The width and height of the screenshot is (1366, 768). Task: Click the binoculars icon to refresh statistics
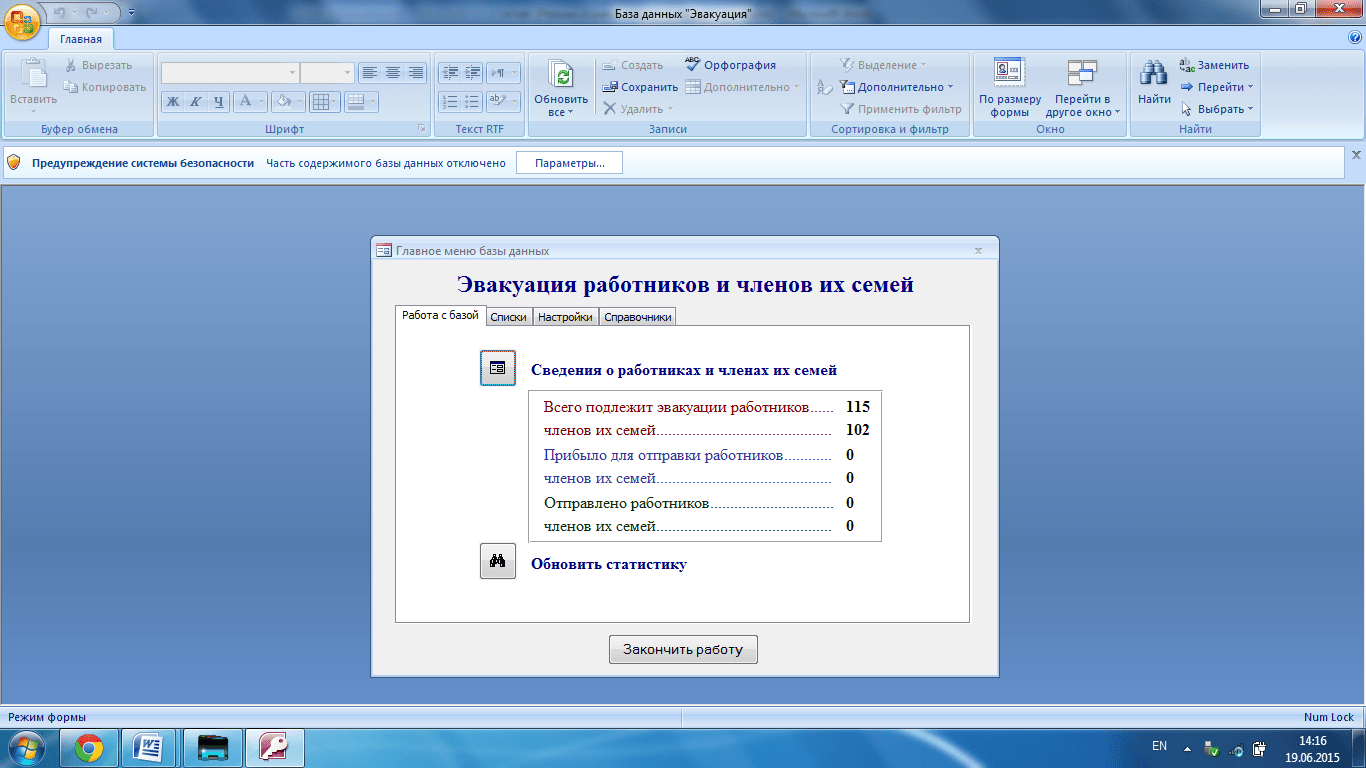[x=498, y=562]
